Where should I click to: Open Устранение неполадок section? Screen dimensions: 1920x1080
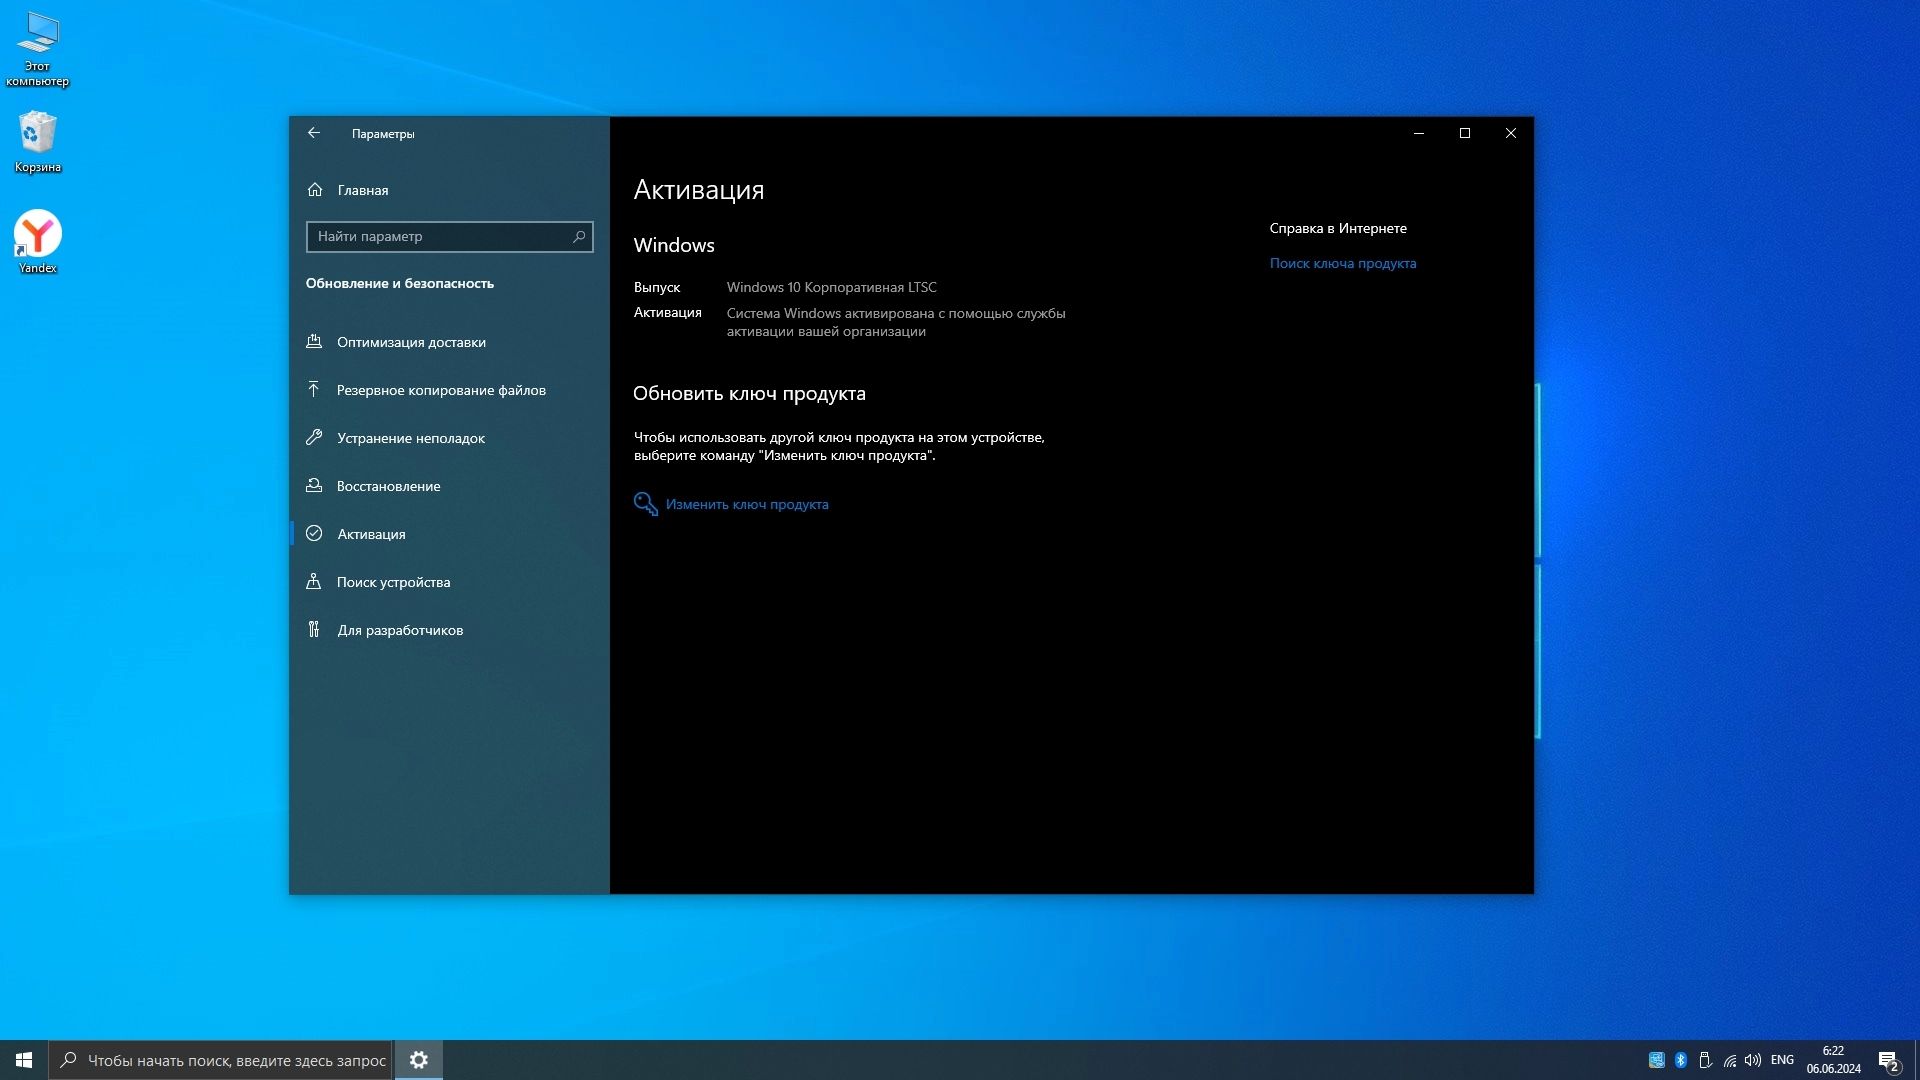point(410,438)
